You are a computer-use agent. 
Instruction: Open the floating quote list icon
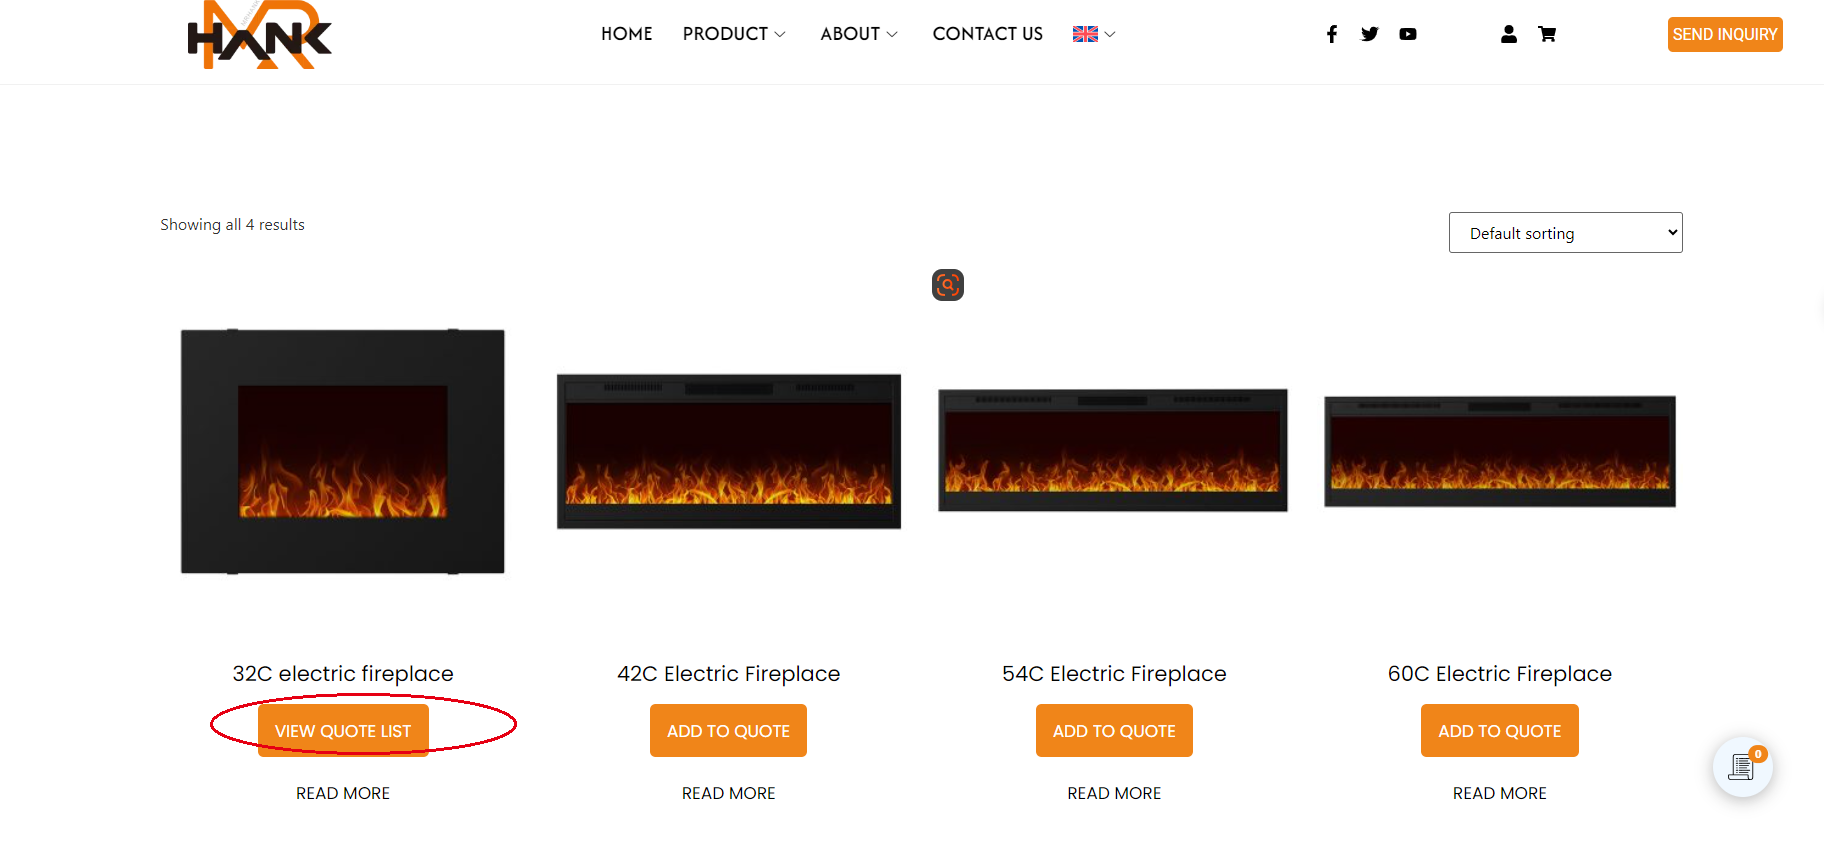(1742, 767)
